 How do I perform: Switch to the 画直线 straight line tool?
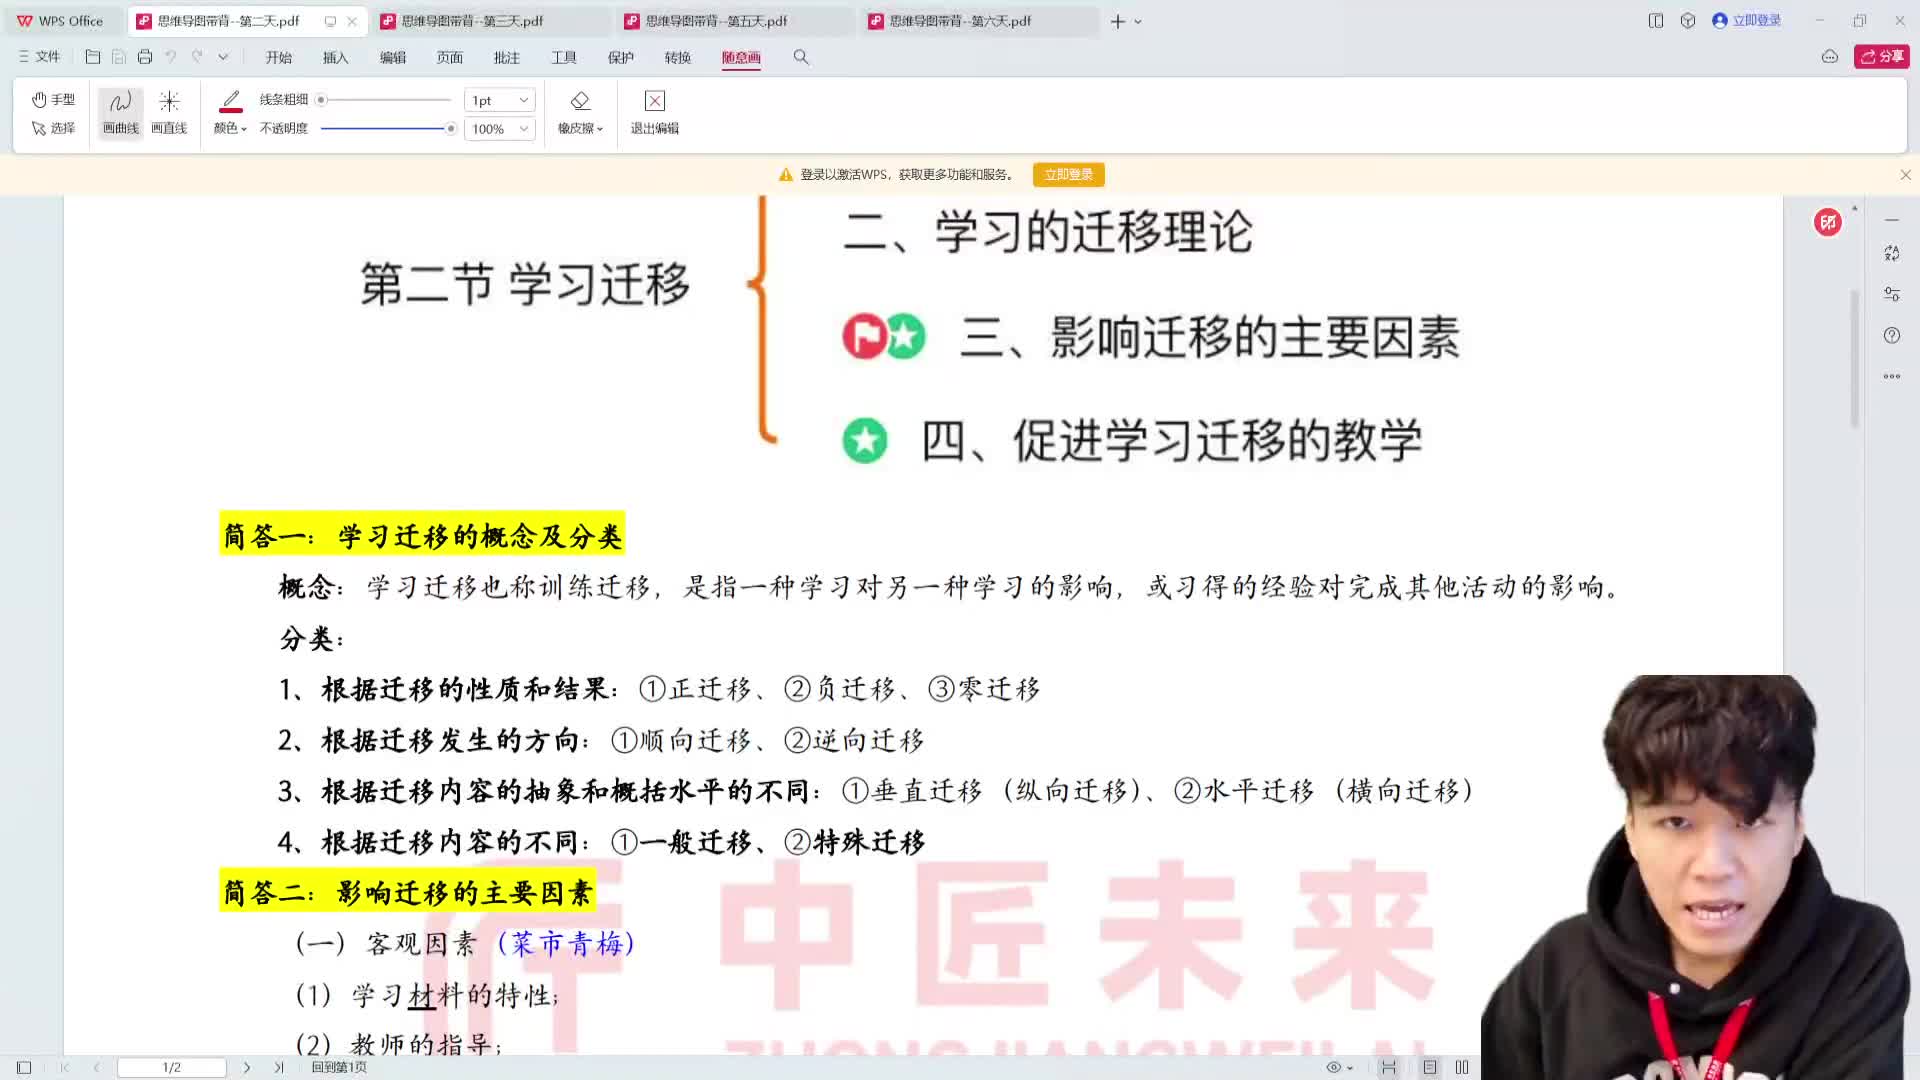pos(168,110)
